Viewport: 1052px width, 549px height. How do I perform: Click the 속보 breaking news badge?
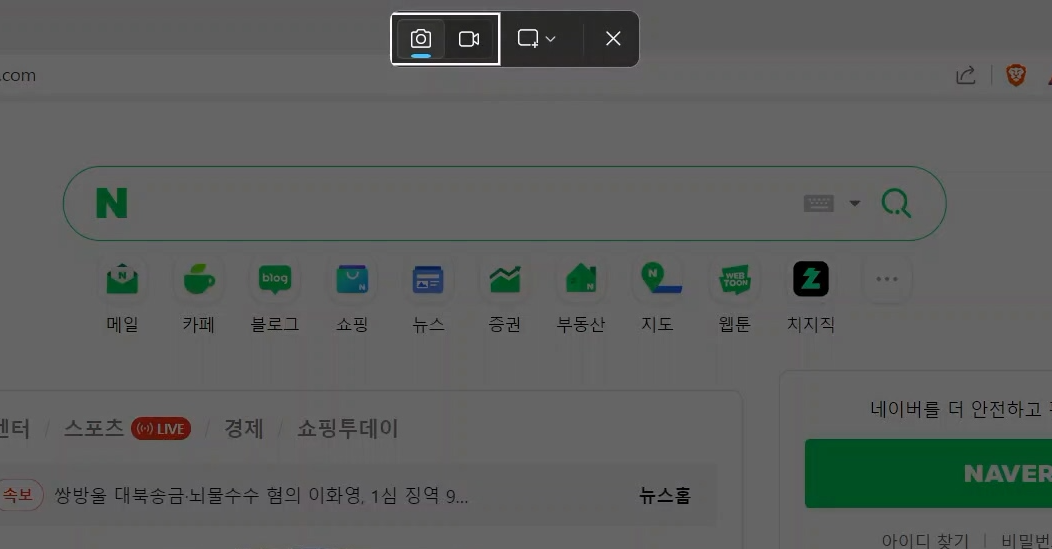(19, 495)
